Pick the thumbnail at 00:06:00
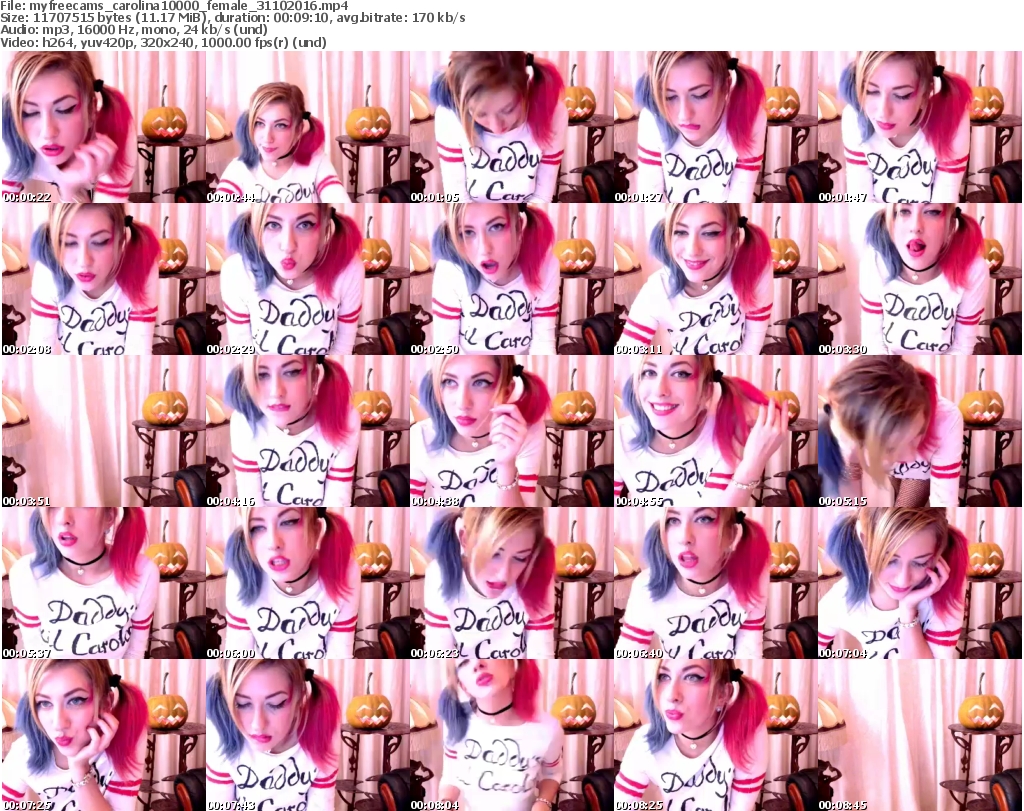1024x811 pixels. [x=307, y=583]
